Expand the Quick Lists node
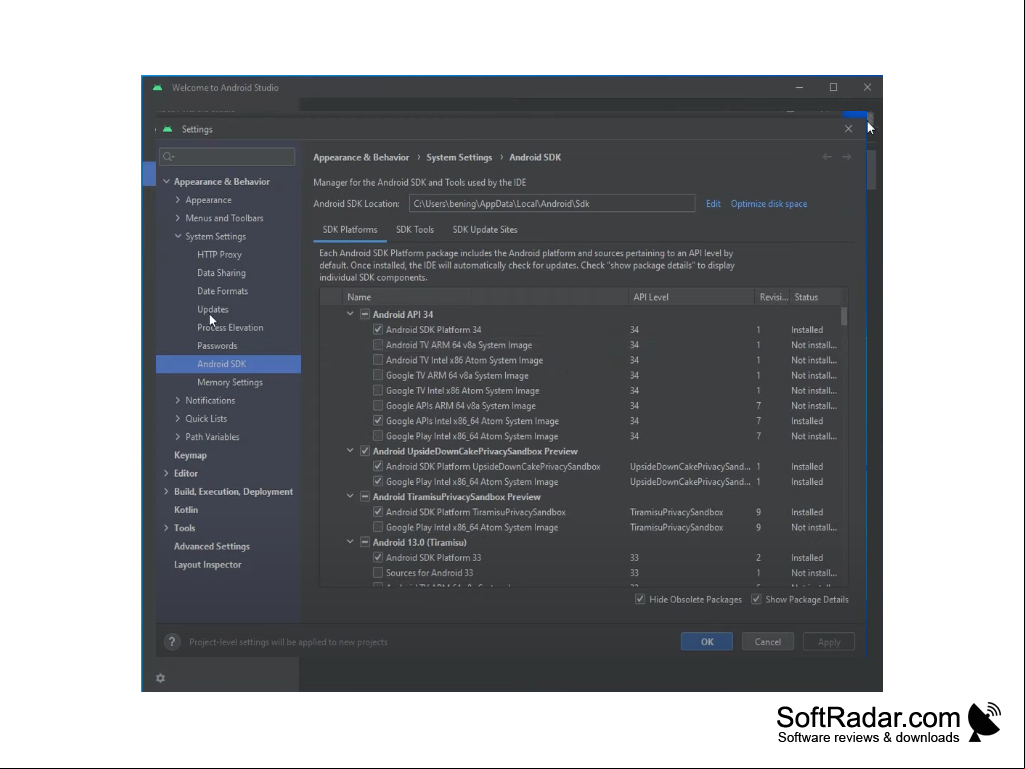 (x=178, y=419)
